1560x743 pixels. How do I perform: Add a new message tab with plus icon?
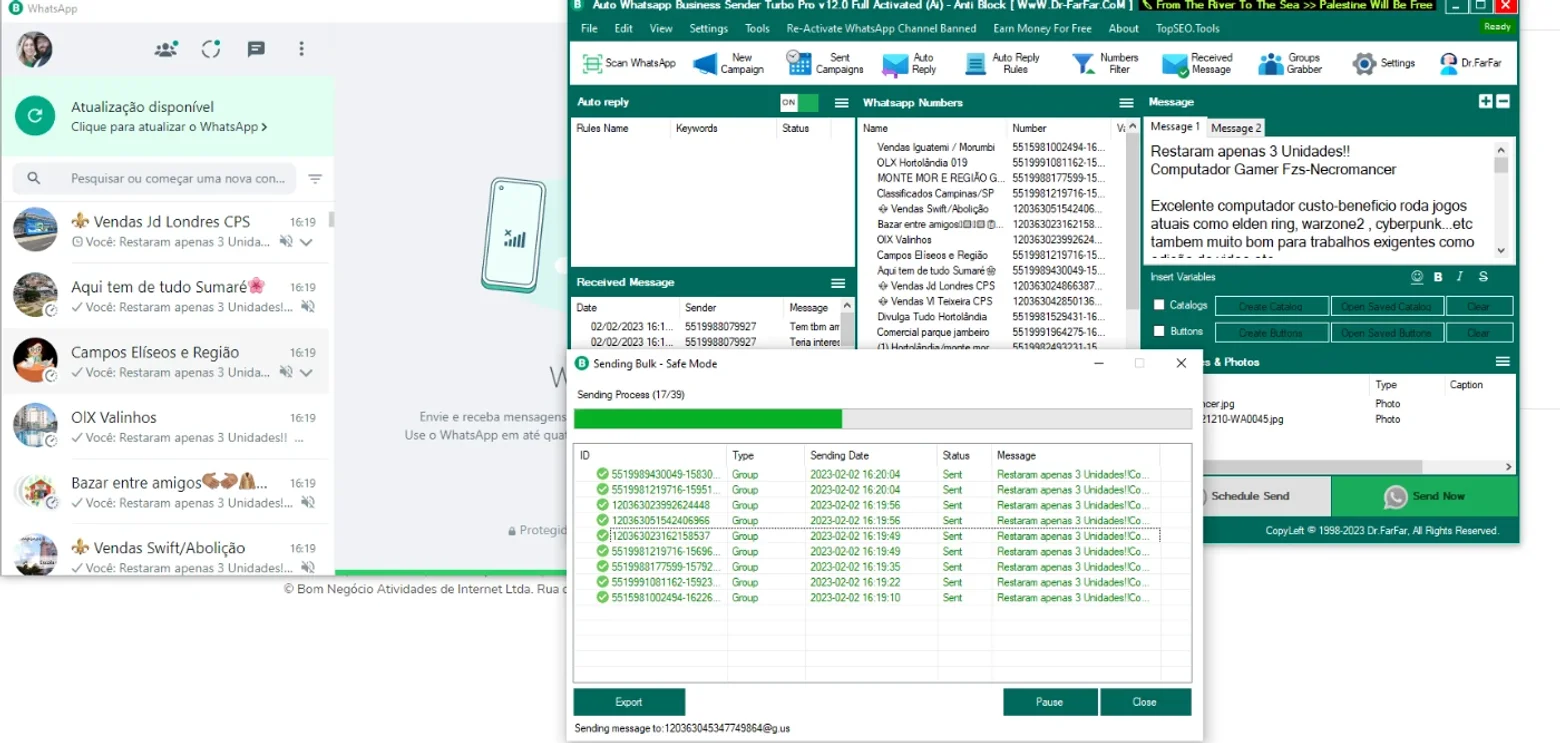click(1486, 101)
